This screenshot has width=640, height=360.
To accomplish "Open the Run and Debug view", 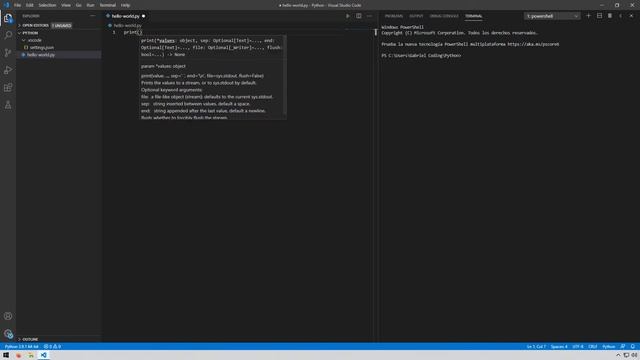I will point(8,70).
